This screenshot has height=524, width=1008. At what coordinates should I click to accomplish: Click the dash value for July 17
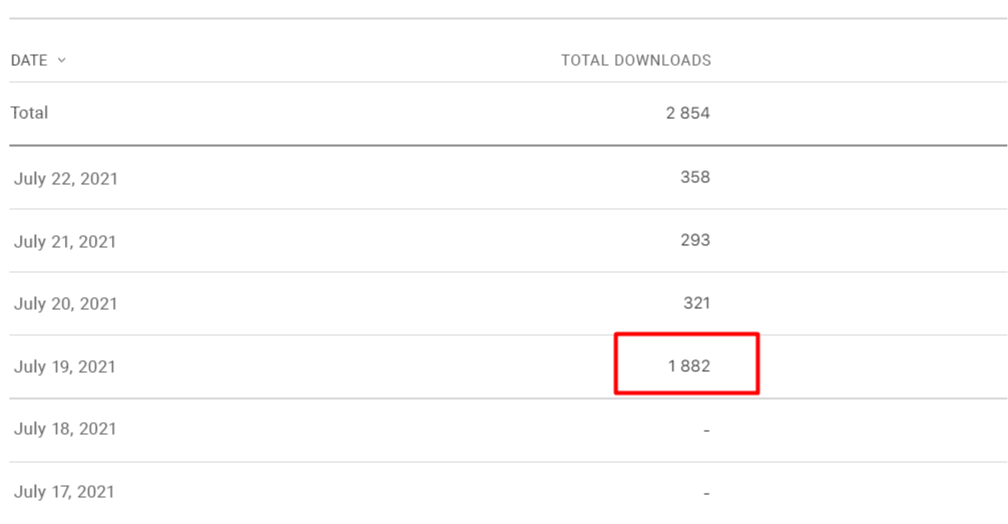[x=706, y=493]
